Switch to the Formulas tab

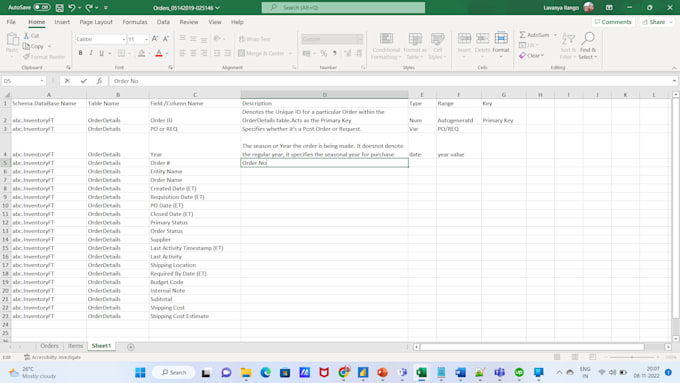(134, 22)
